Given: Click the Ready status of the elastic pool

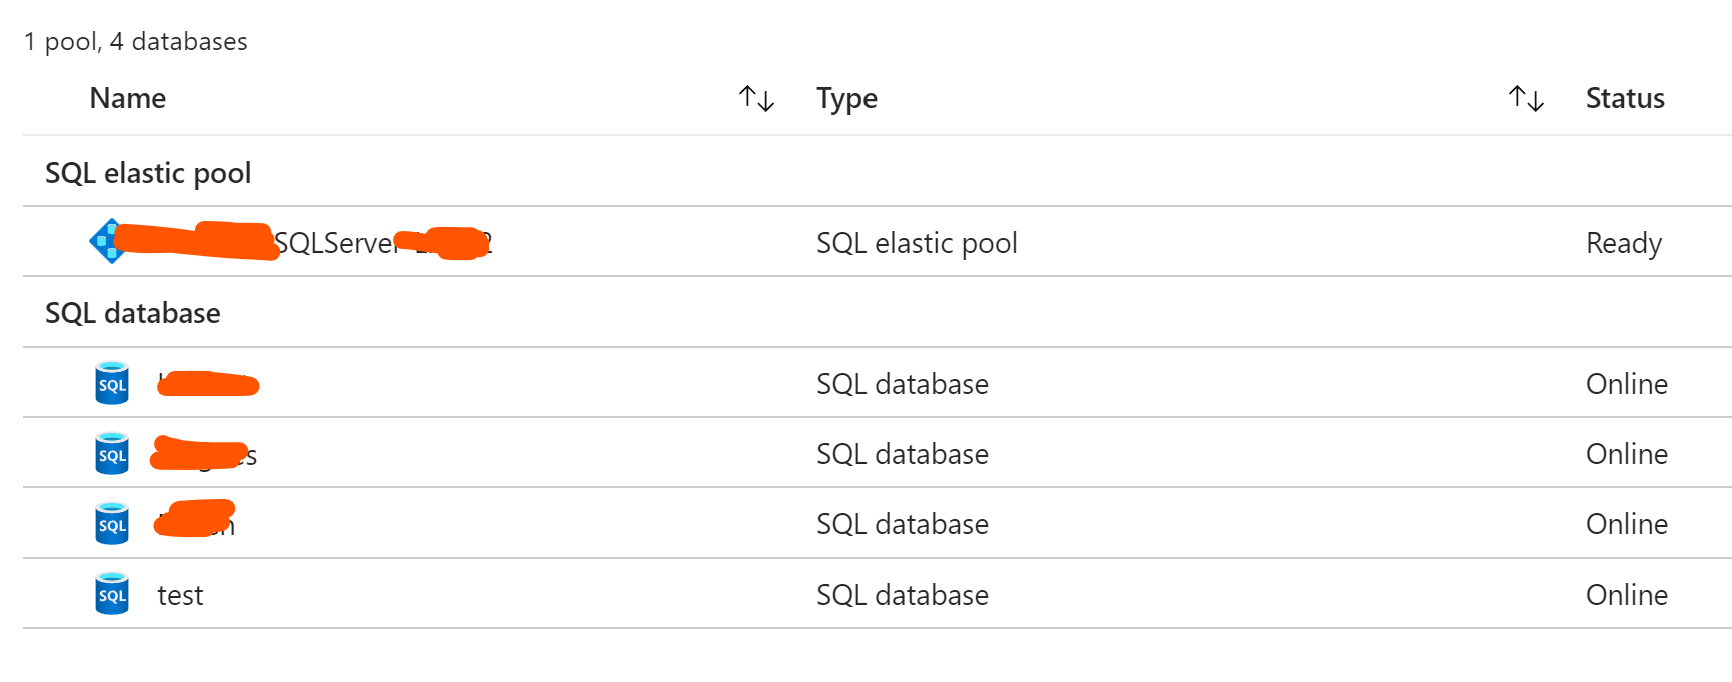Looking at the screenshot, I should click(1623, 243).
